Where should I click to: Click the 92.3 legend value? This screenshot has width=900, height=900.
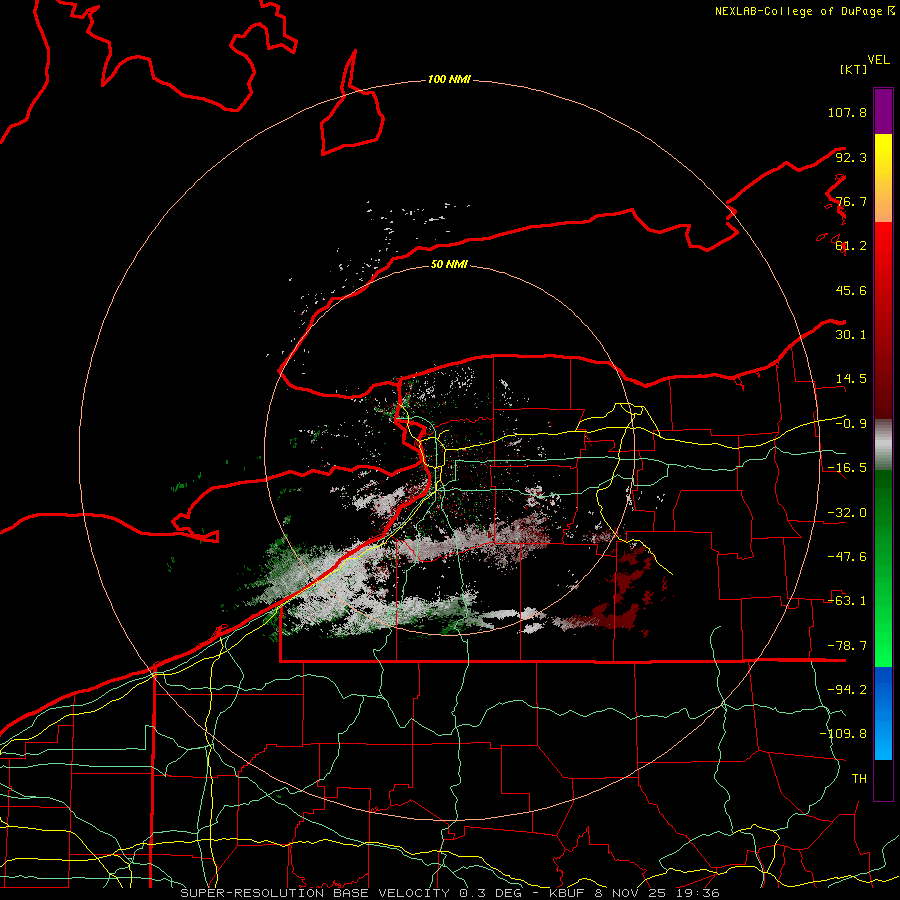pyautogui.click(x=851, y=157)
